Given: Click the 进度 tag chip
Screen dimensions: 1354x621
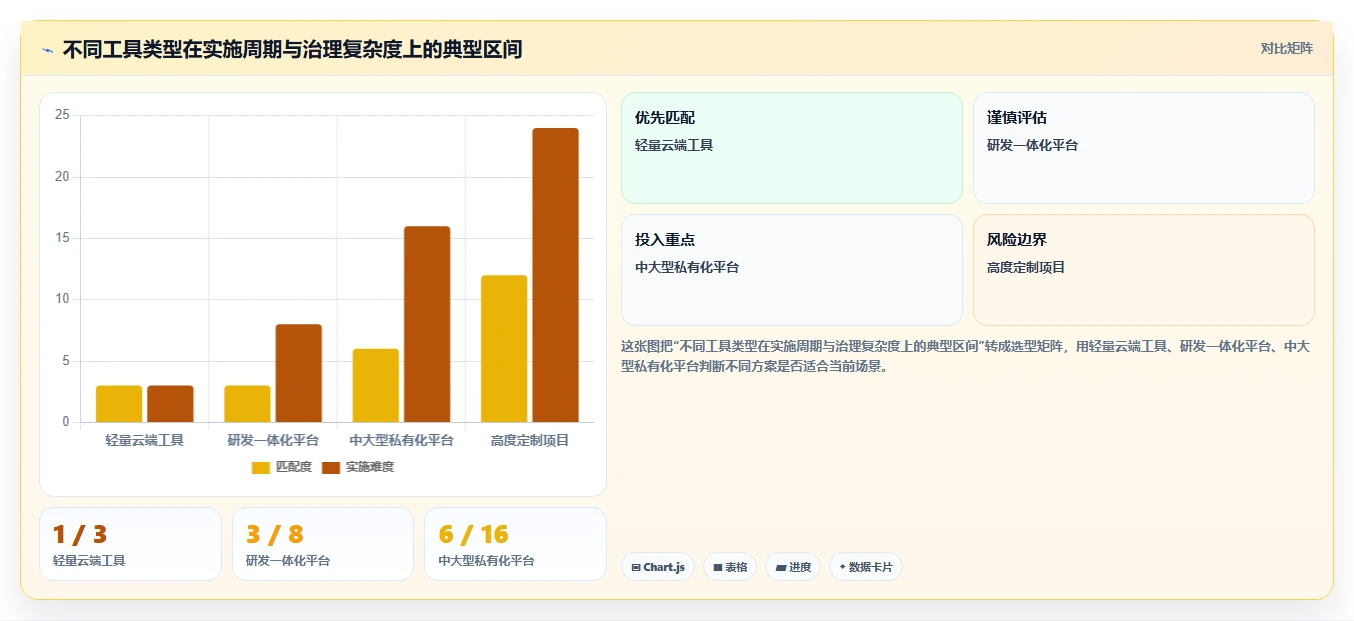Looking at the screenshot, I should [x=793, y=567].
